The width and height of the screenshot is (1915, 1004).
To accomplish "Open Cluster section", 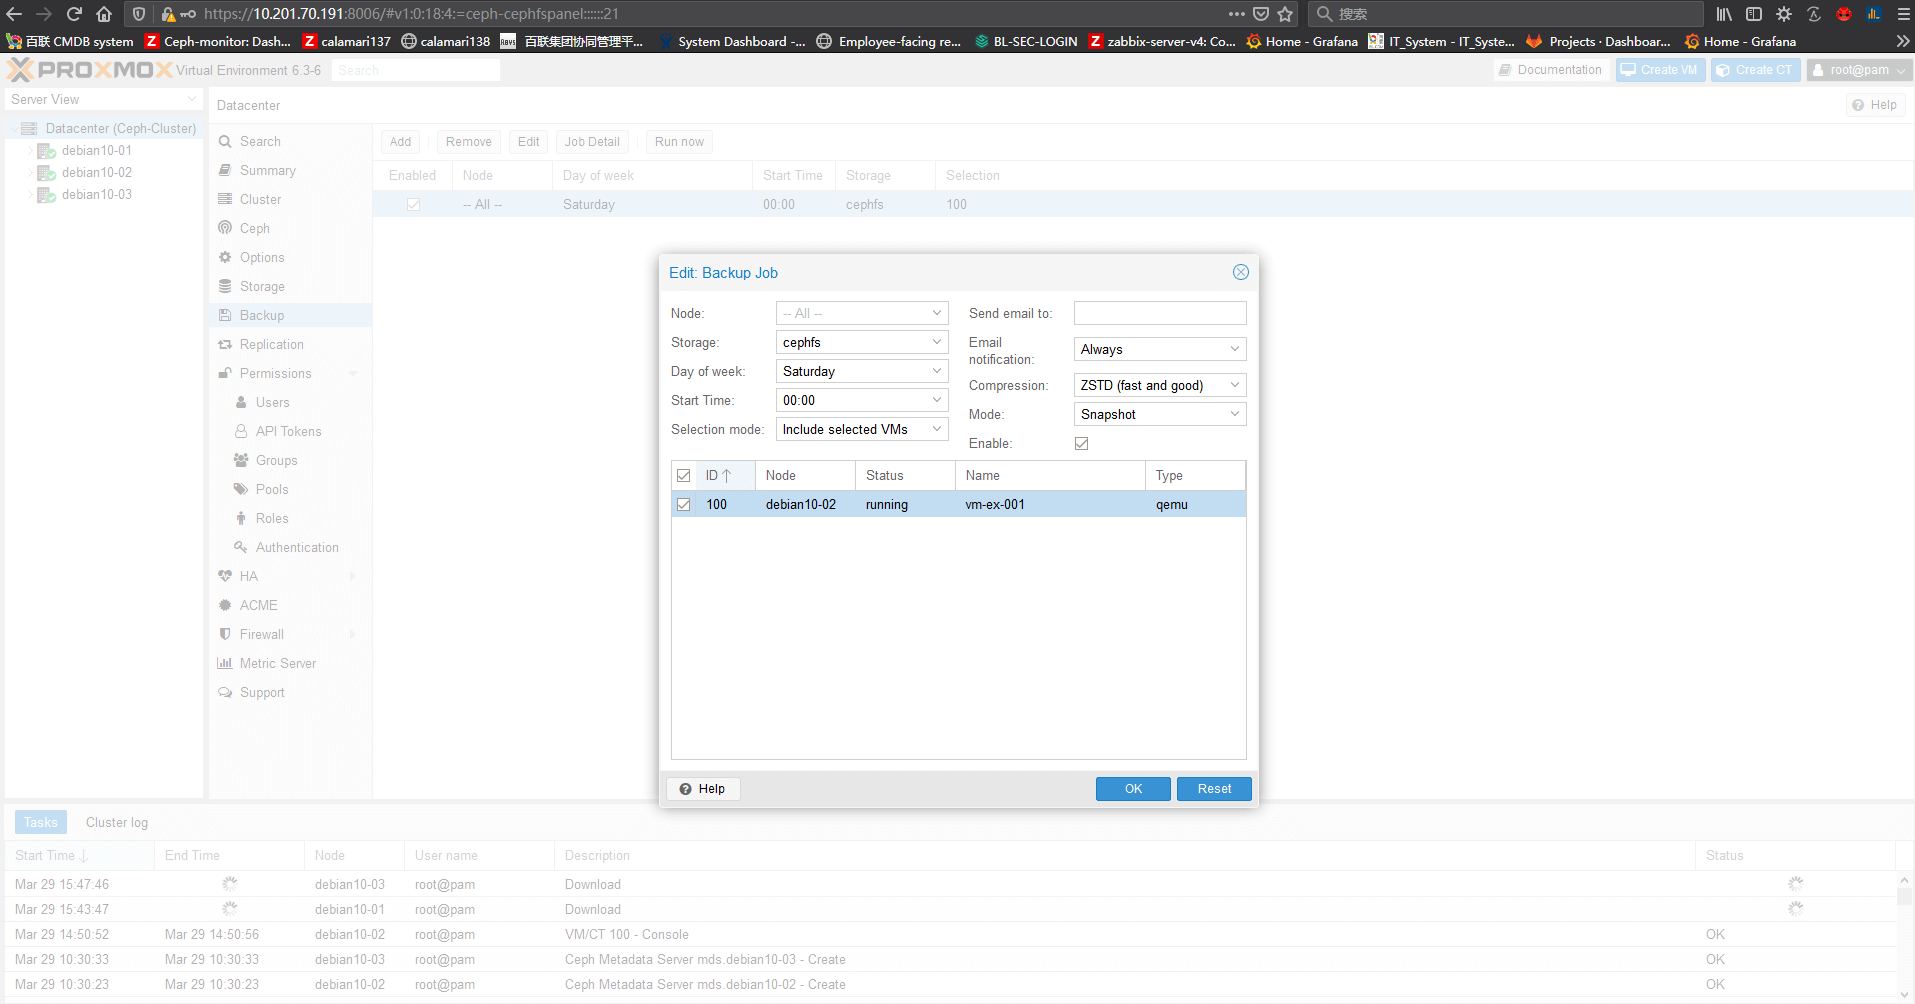I will pyautogui.click(x=260, y=200).
